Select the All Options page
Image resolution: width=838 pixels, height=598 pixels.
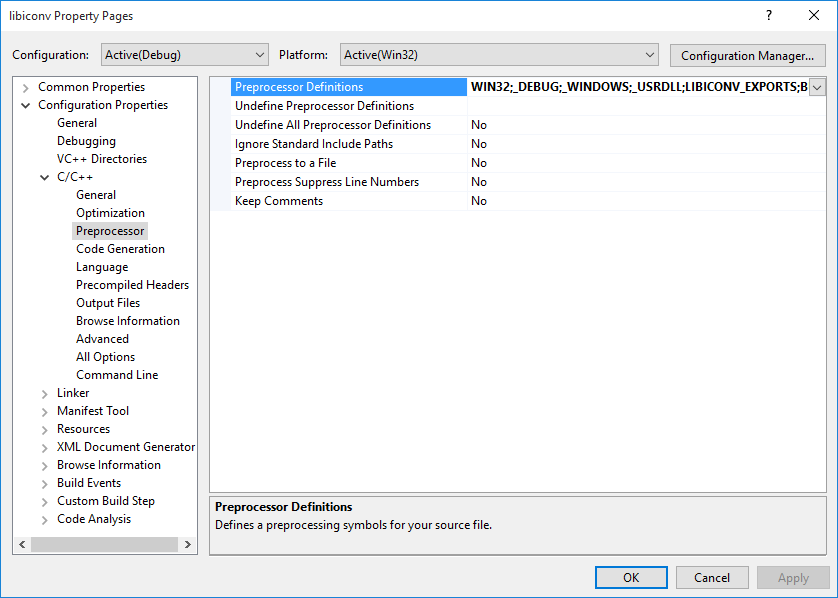pyautogui.click(x=105, y=357)
